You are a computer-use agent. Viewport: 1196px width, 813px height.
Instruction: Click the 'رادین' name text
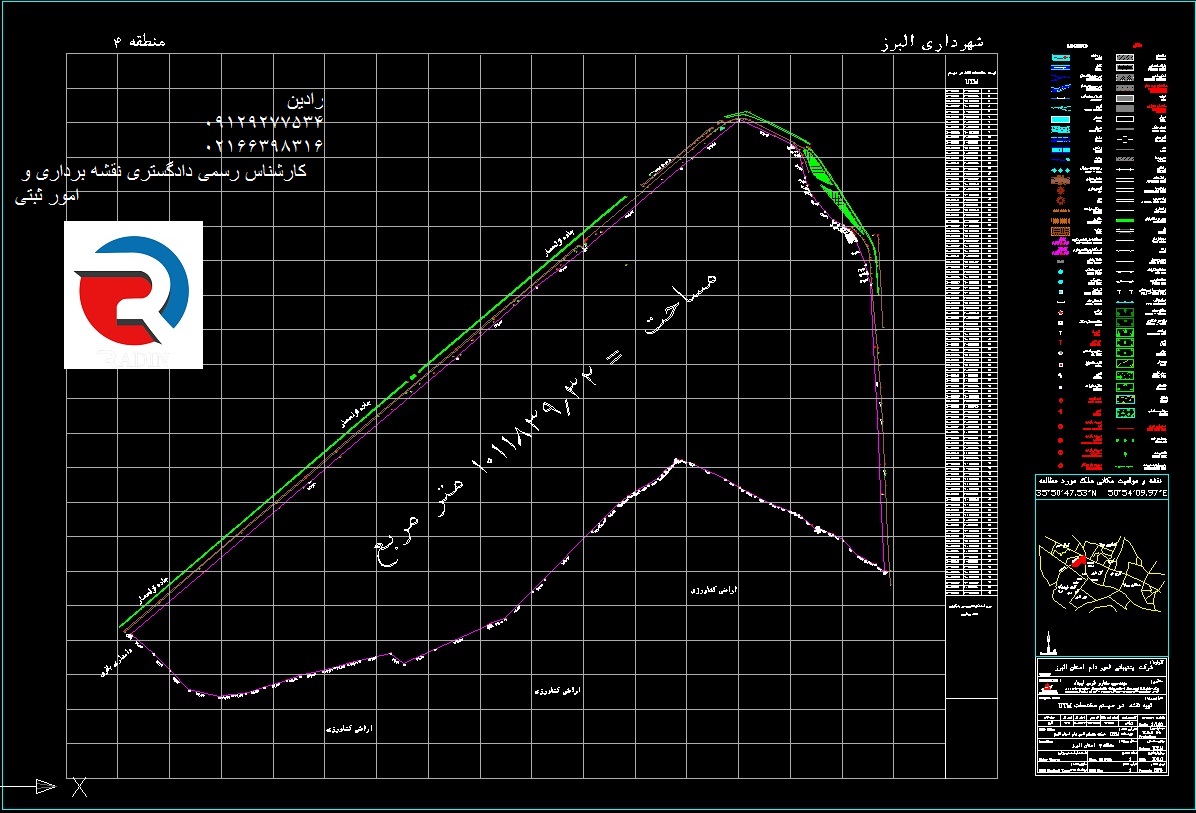306,100
